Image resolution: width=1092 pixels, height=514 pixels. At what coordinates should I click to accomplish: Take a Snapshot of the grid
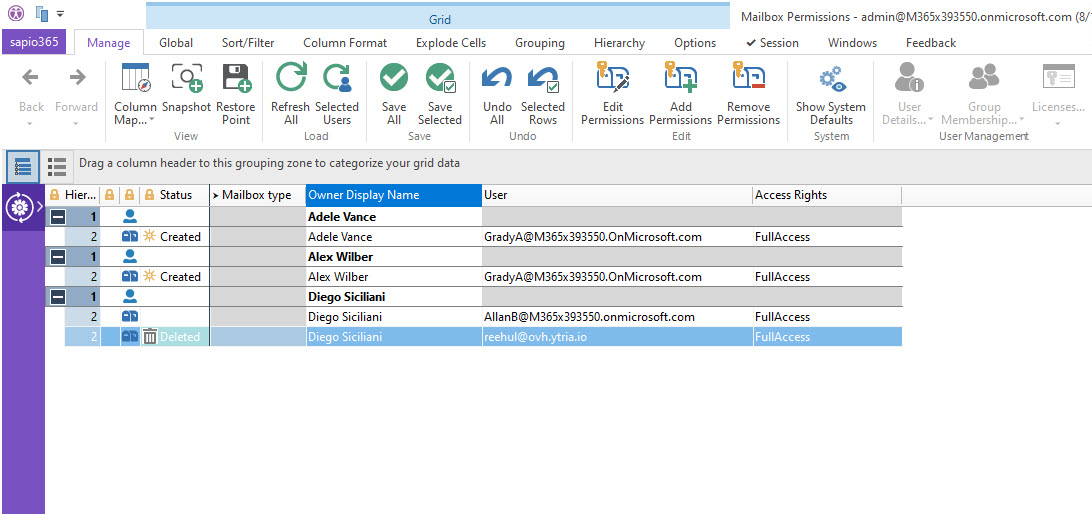[186, 80]
